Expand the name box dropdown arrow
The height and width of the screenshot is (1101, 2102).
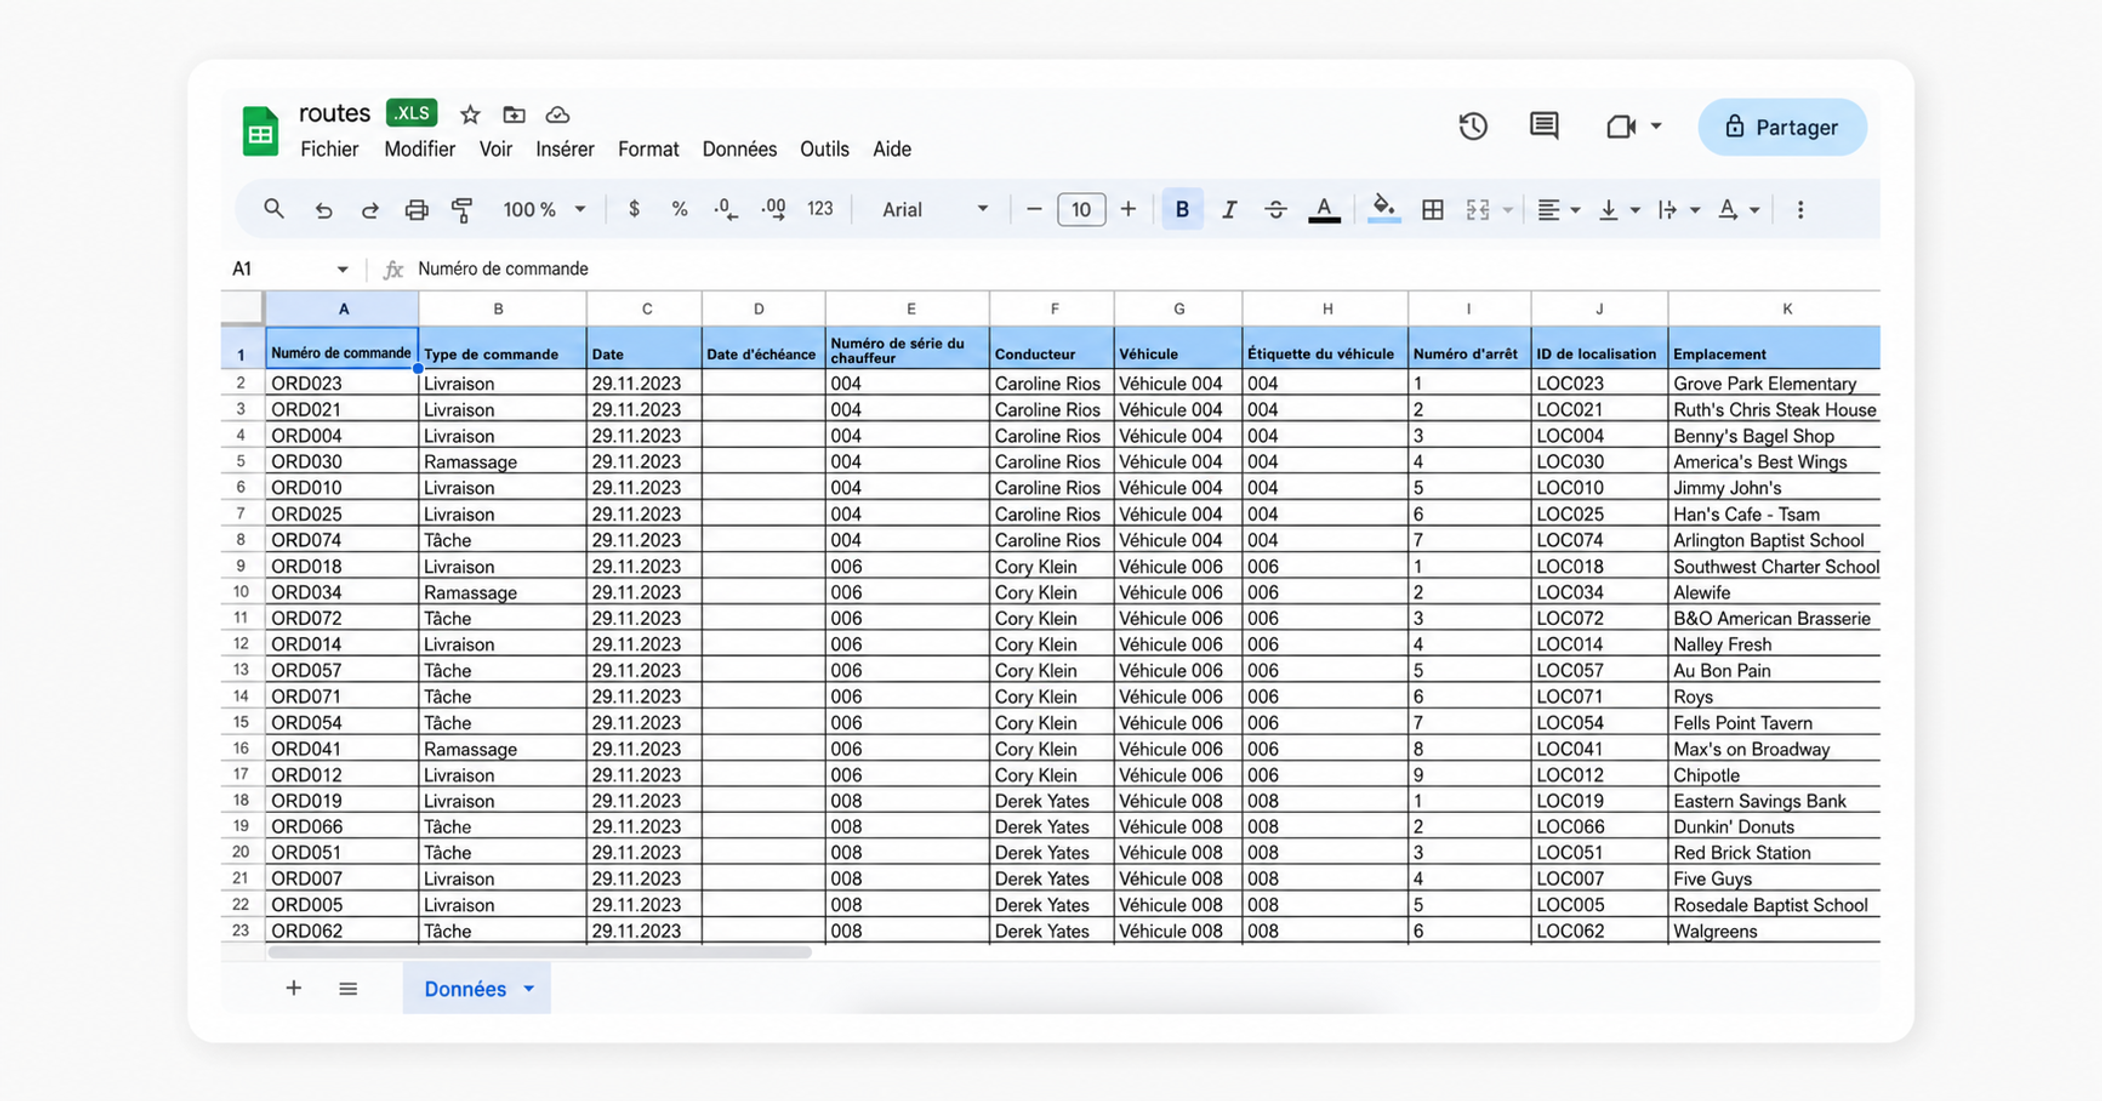(343, 269)
